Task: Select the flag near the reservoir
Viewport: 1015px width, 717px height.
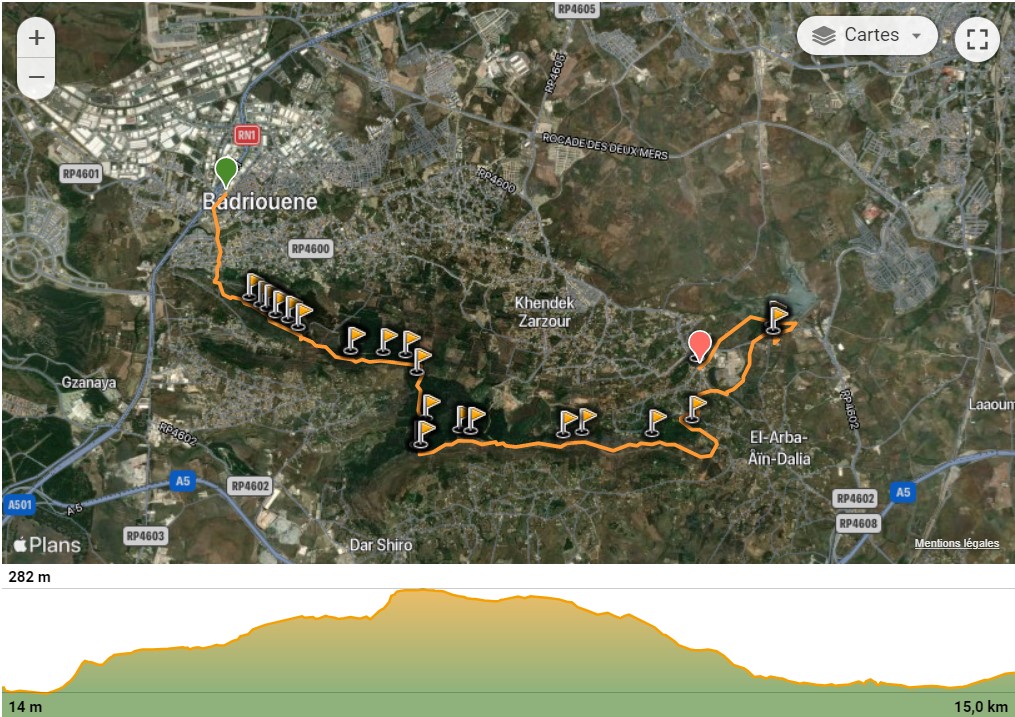Action: pos(776,318)
